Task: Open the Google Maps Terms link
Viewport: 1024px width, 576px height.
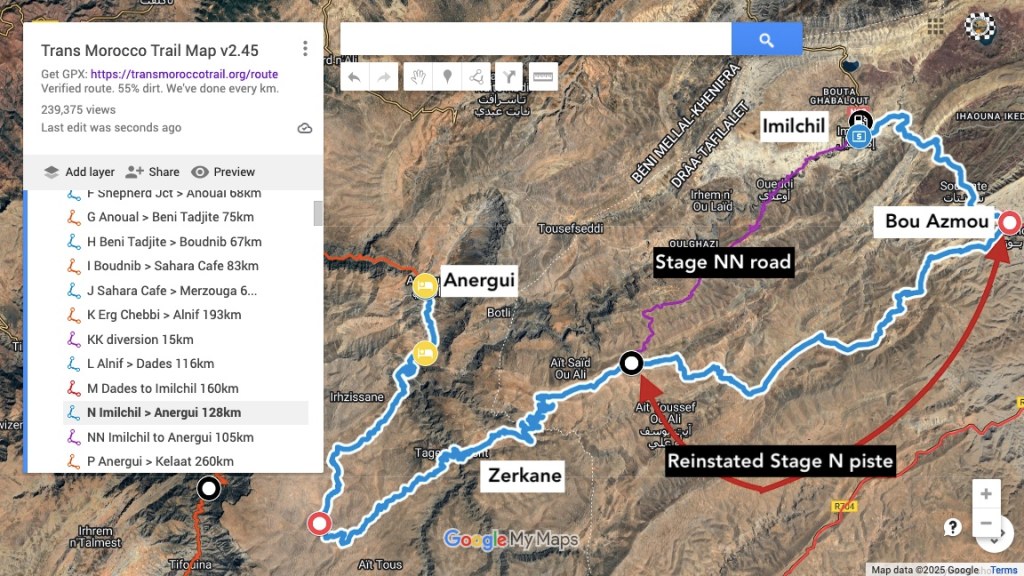Action: pos(1003,568)
